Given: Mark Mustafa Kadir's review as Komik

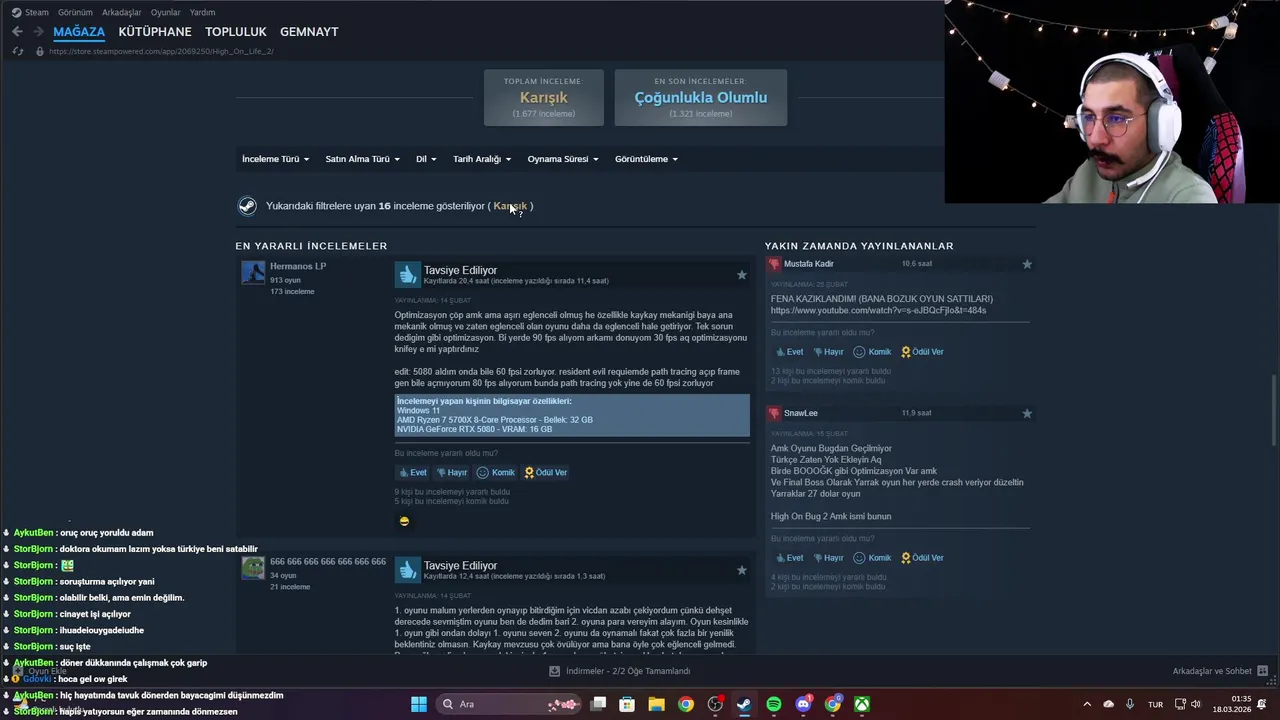Looking at the screenshot, I should click(872, 352).
